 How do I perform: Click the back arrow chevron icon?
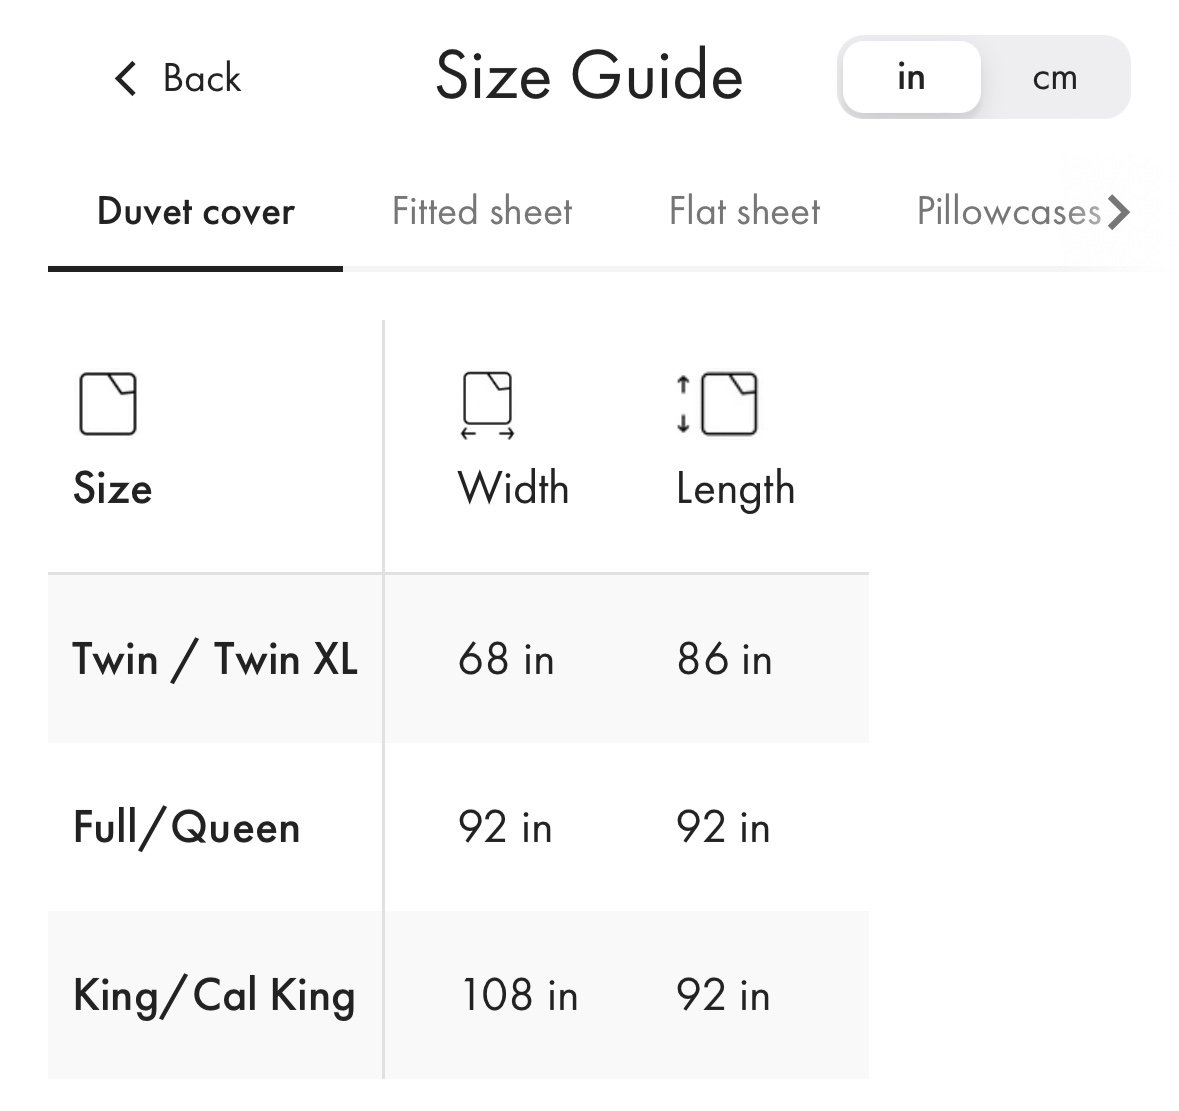tap(126, 78)
